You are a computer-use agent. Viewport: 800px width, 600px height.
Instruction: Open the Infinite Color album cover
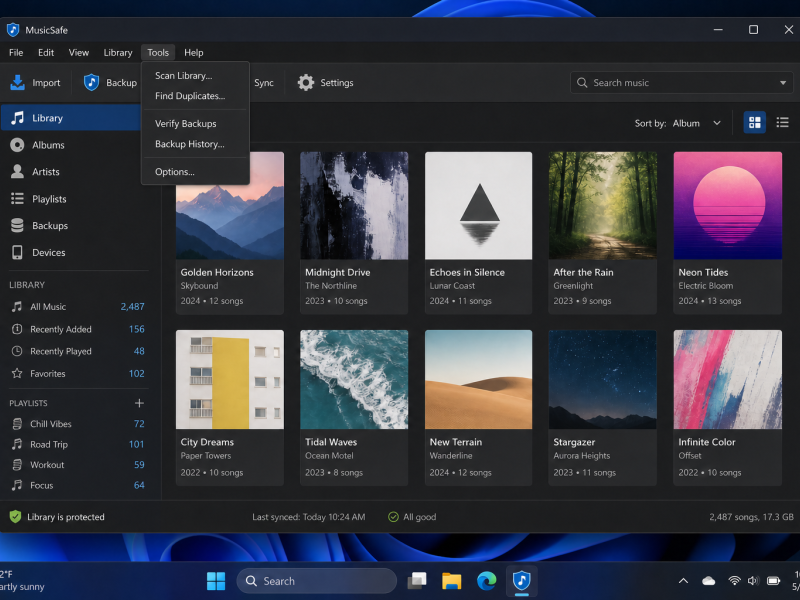click(x=728, y=380)
